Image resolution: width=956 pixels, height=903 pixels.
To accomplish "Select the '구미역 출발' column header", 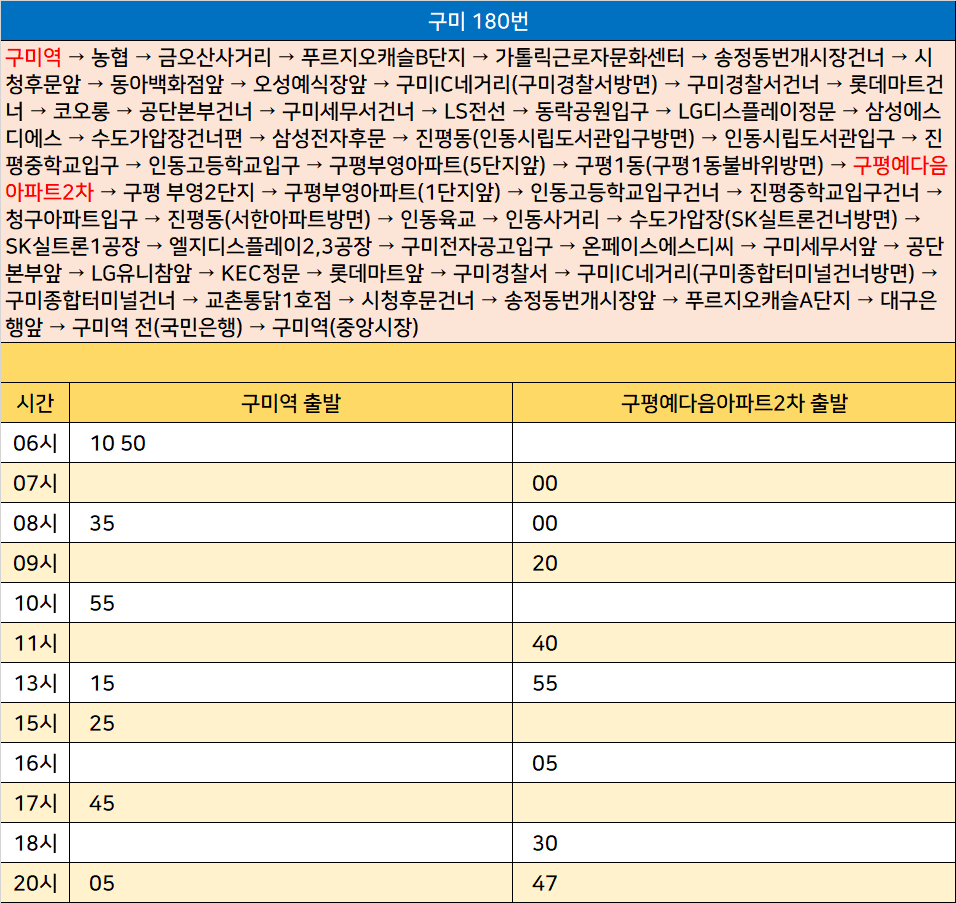I will [291, 403].
